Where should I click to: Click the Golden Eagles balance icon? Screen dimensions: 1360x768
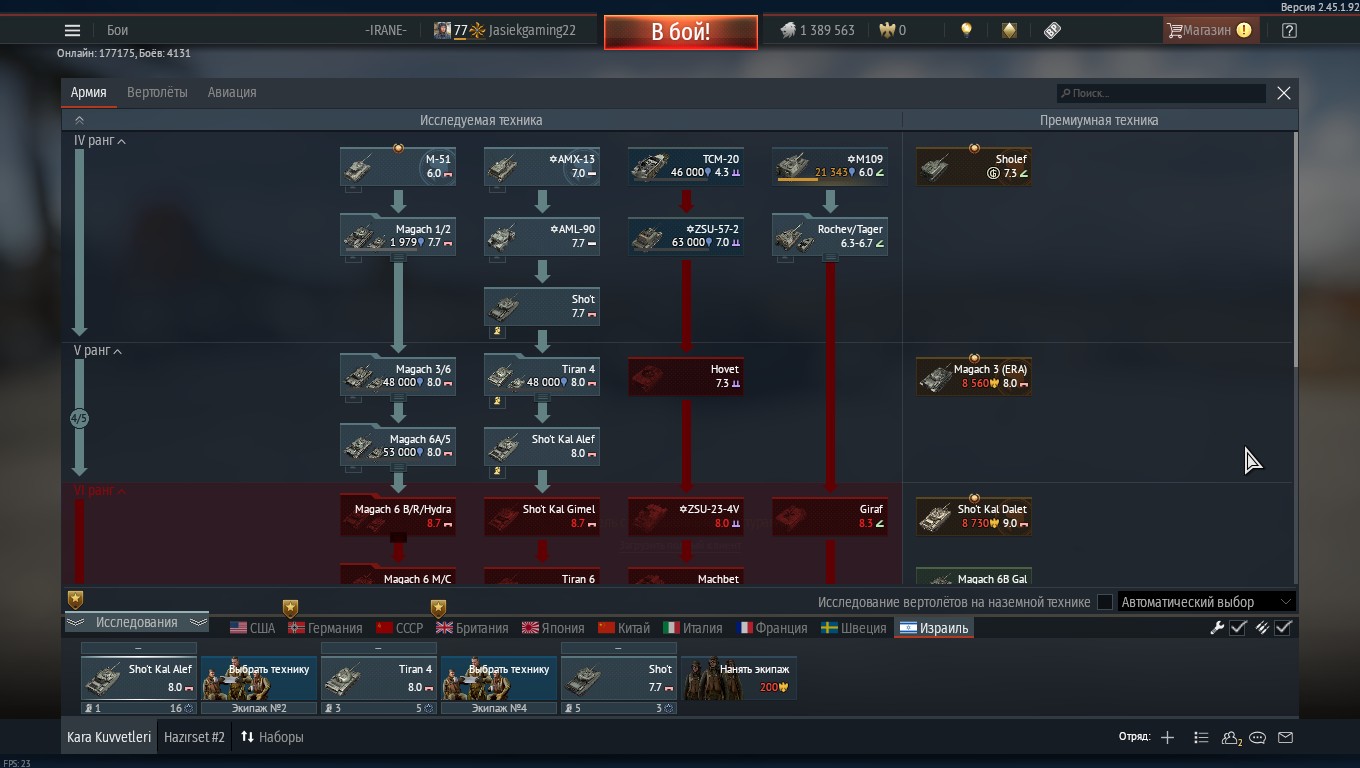886,30
